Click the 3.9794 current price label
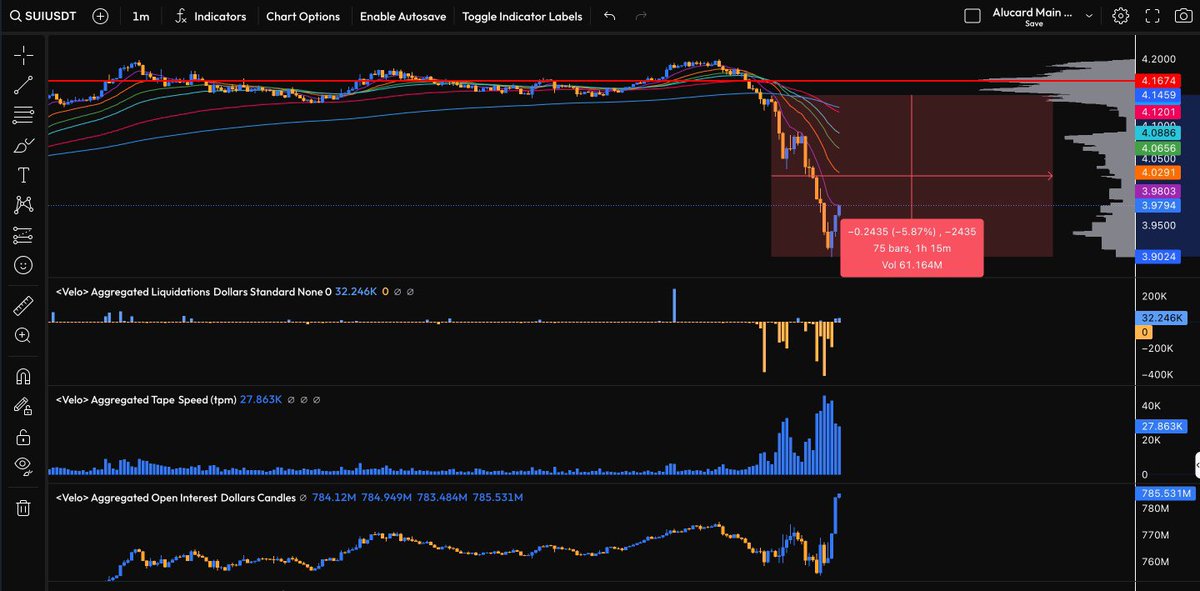 1157,204
